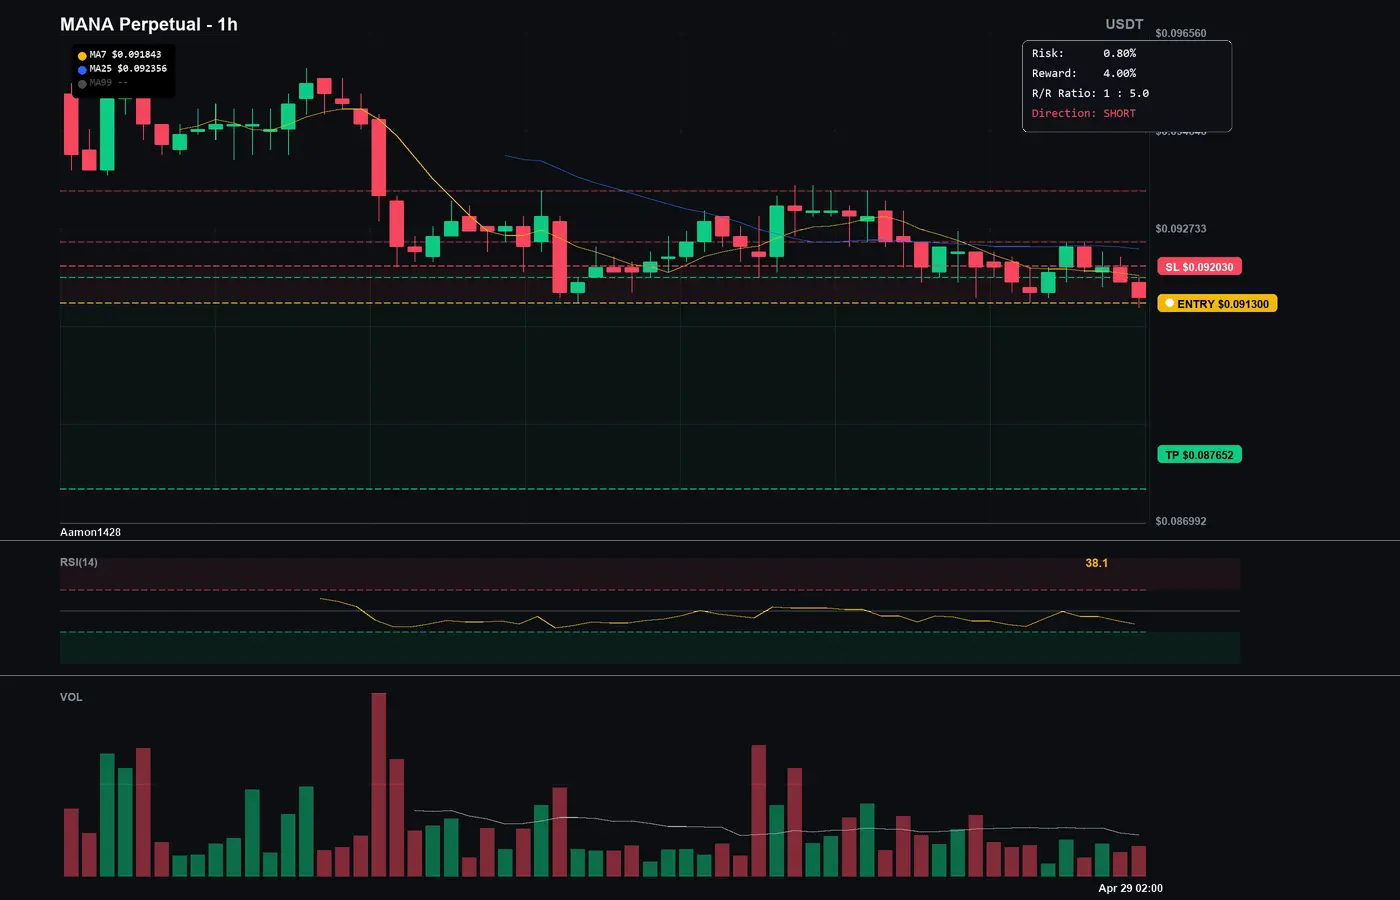
Task: Click the RSI value 38.1
Action: [x=1097, y=563]
